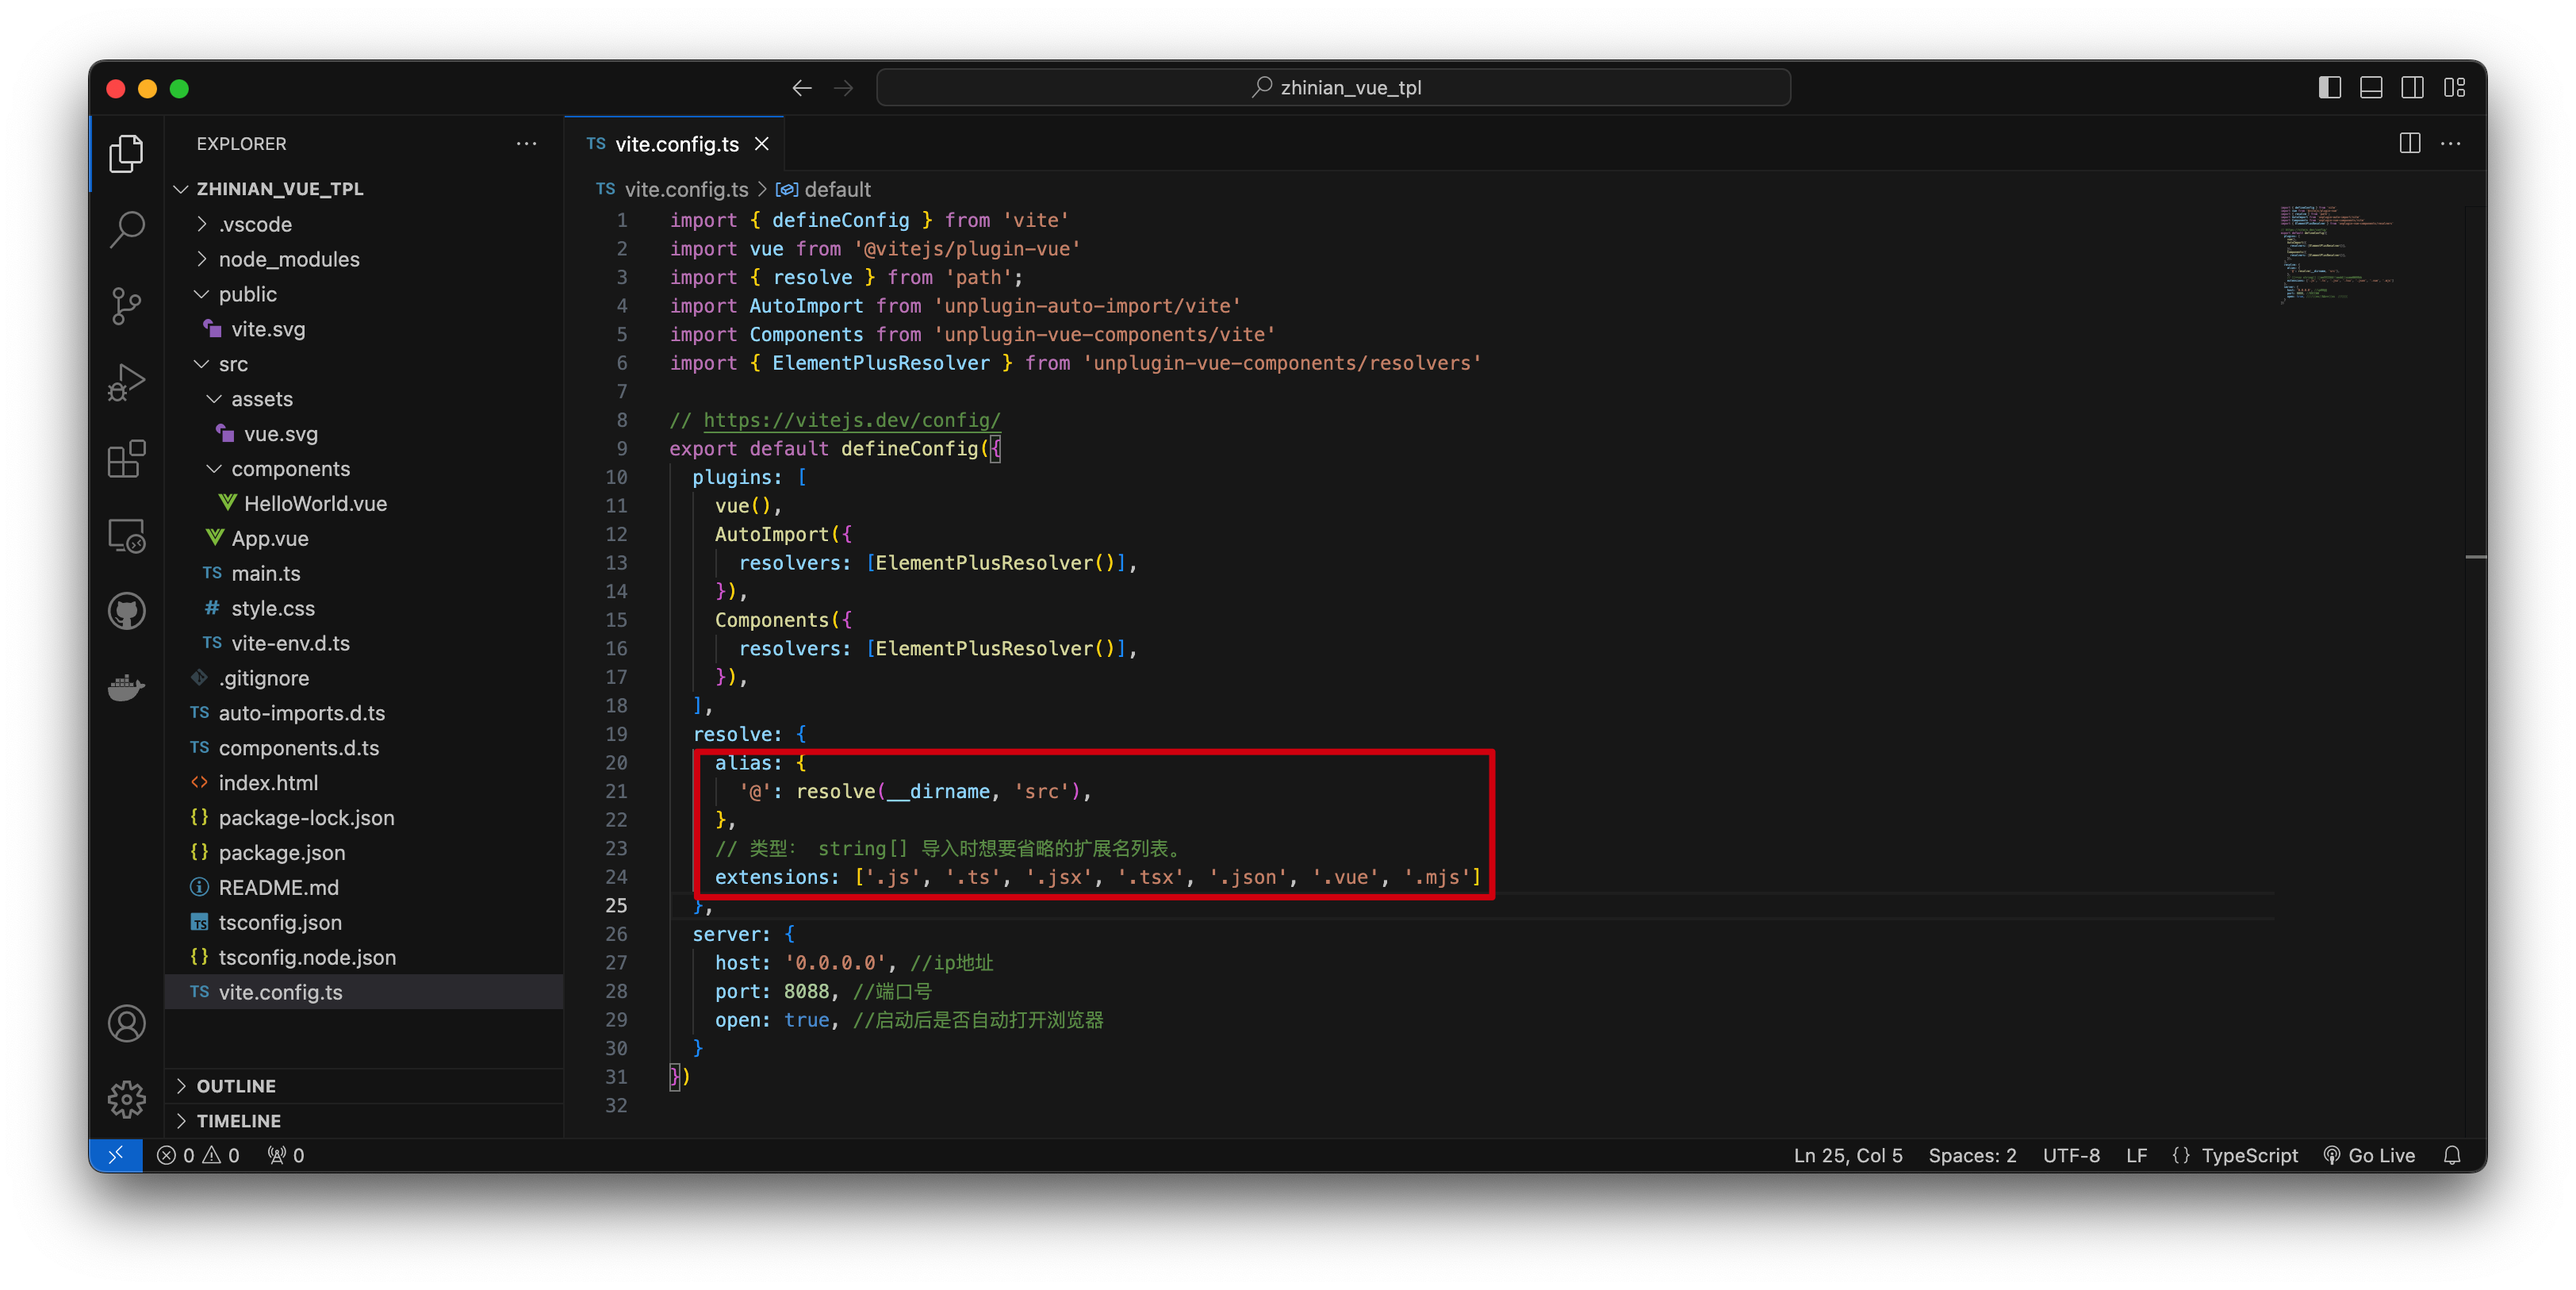Open Source Control view
The image size is (2576, 1290).
[x=126, y=306]
